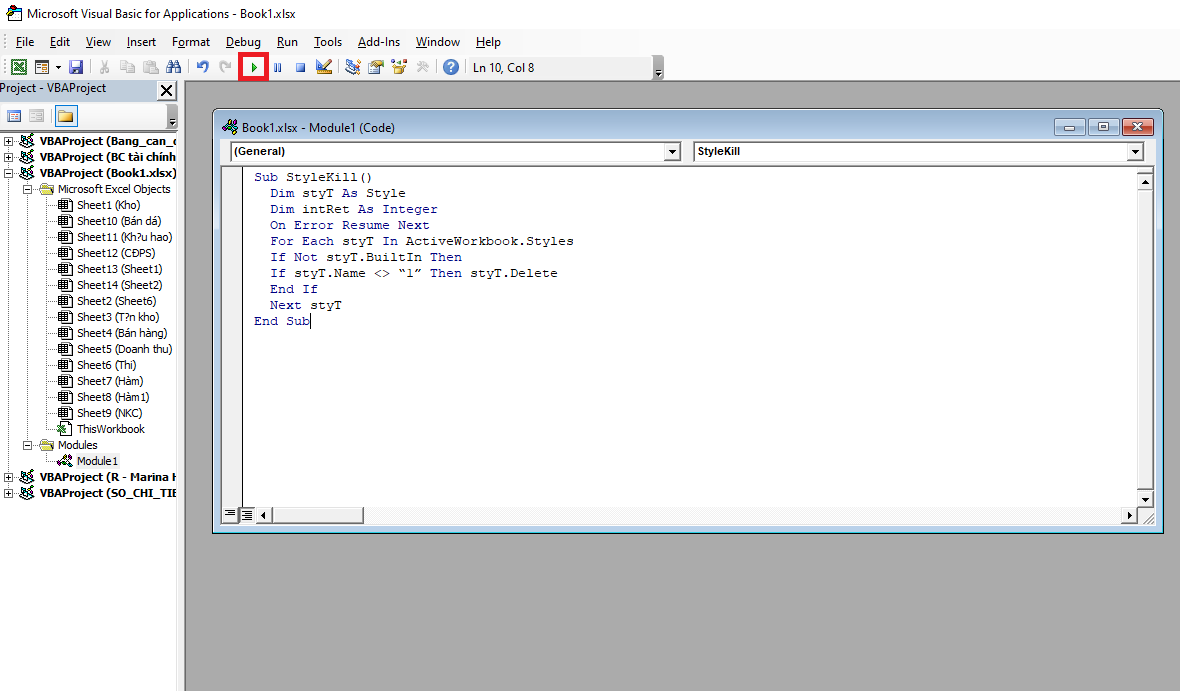Collapse the Microsoft Excel Objects folder
The width and height of the screenshot is (1180, 691).
[x=29, y=189]
